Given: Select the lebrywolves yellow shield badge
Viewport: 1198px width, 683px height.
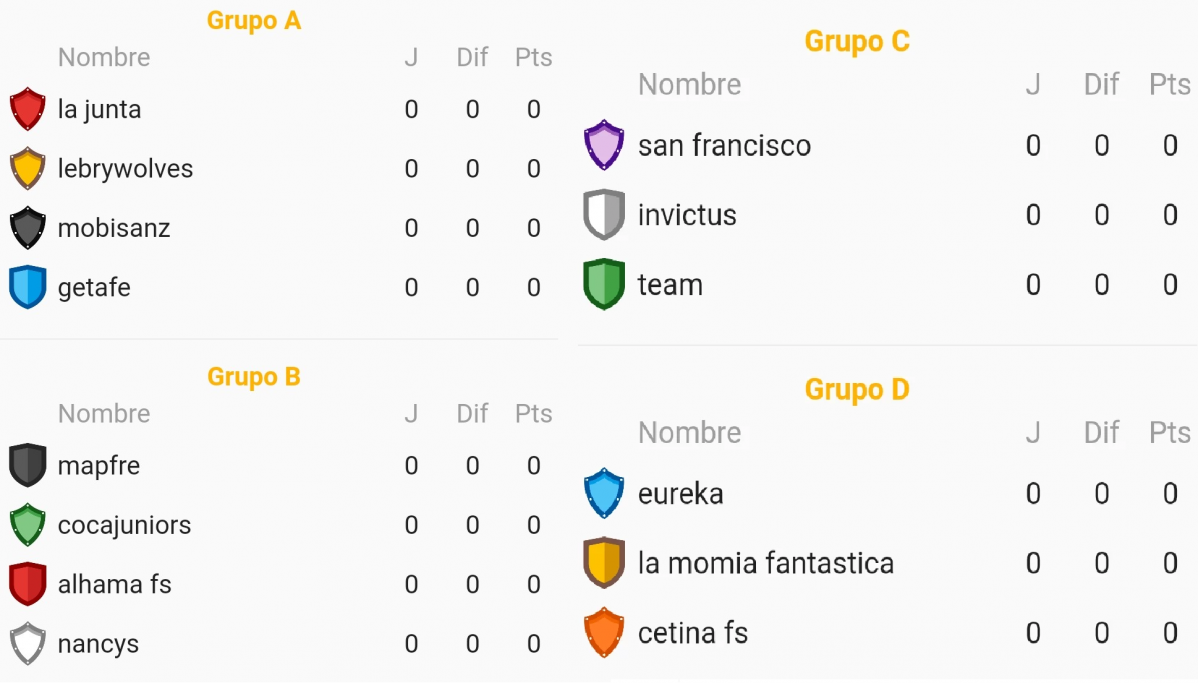Looking at the screenshot, I should coord(28,168).
